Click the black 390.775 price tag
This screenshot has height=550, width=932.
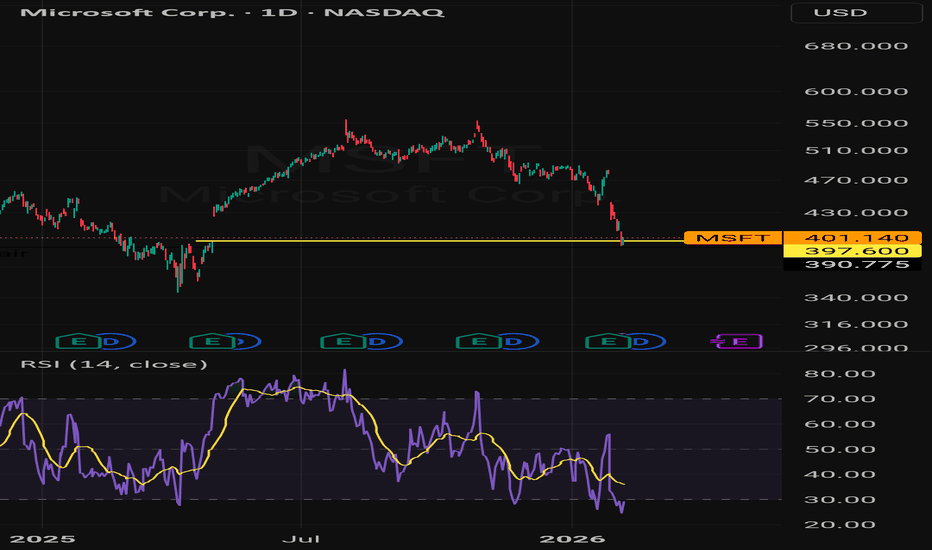[x=853, y=264]
